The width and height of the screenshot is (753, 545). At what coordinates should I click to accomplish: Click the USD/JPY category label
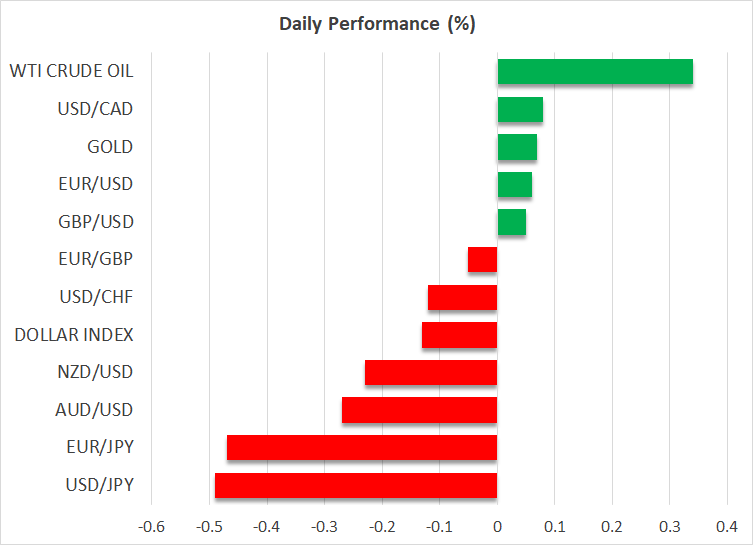tap(98, 485)
